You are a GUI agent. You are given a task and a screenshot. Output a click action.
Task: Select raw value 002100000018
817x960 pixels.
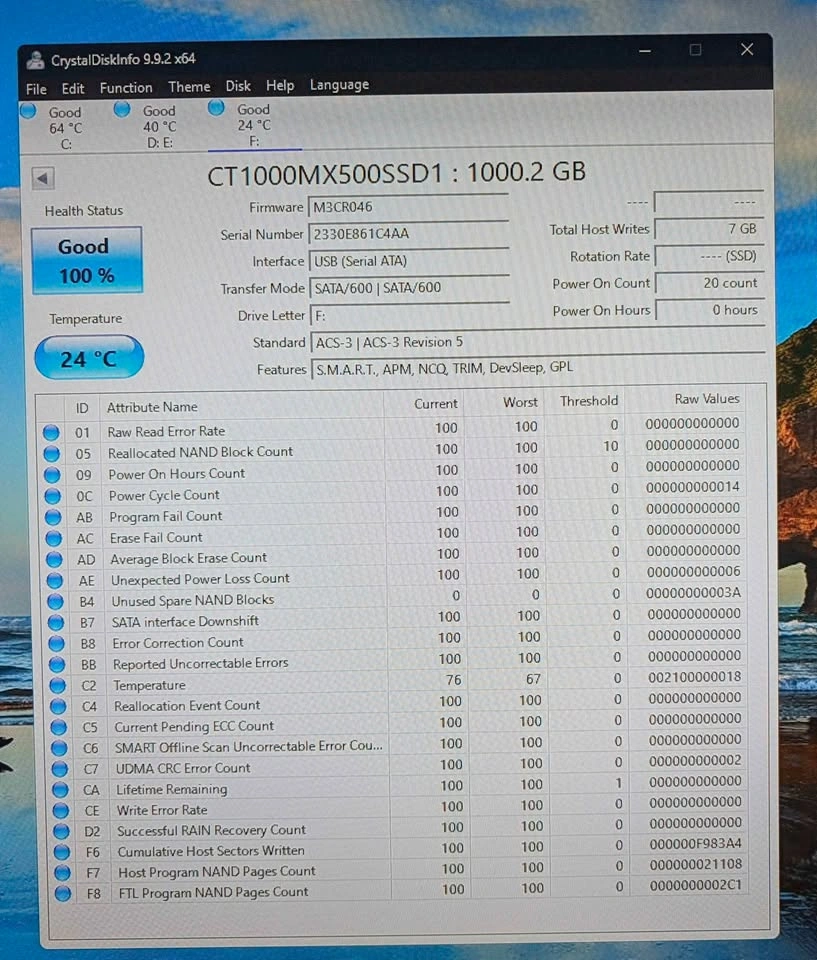695,677
